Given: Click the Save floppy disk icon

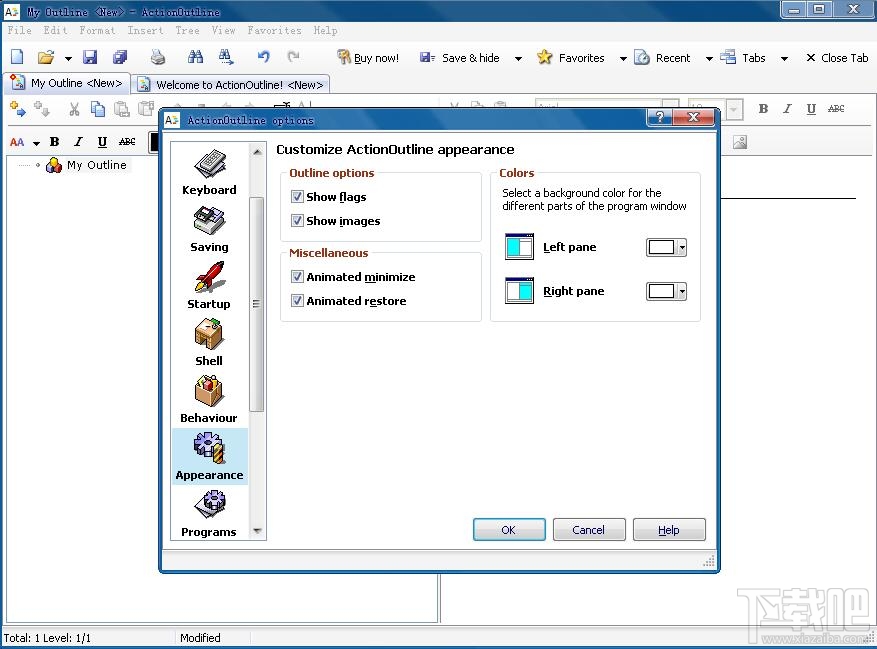Looking at the screenshot, I should pyautogui.click(x=90, y=57).
